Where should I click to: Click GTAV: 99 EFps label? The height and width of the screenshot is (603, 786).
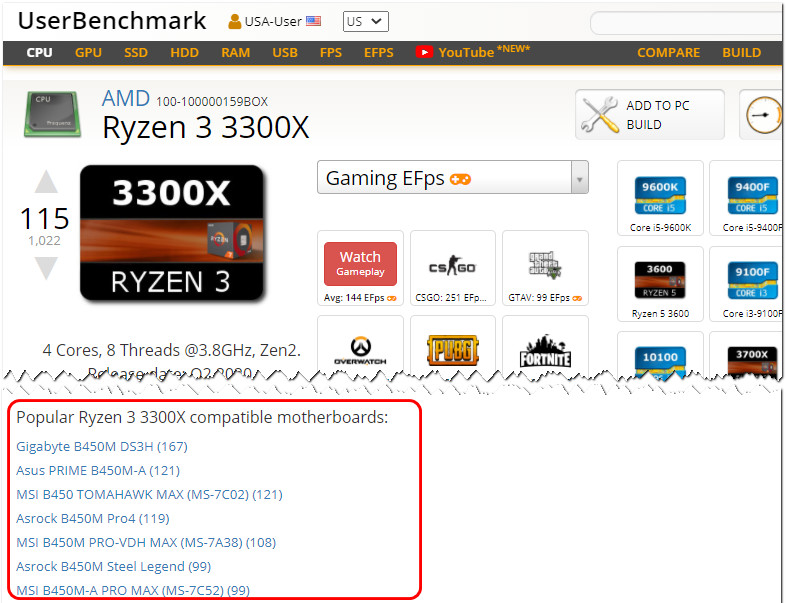pos(539,298)
